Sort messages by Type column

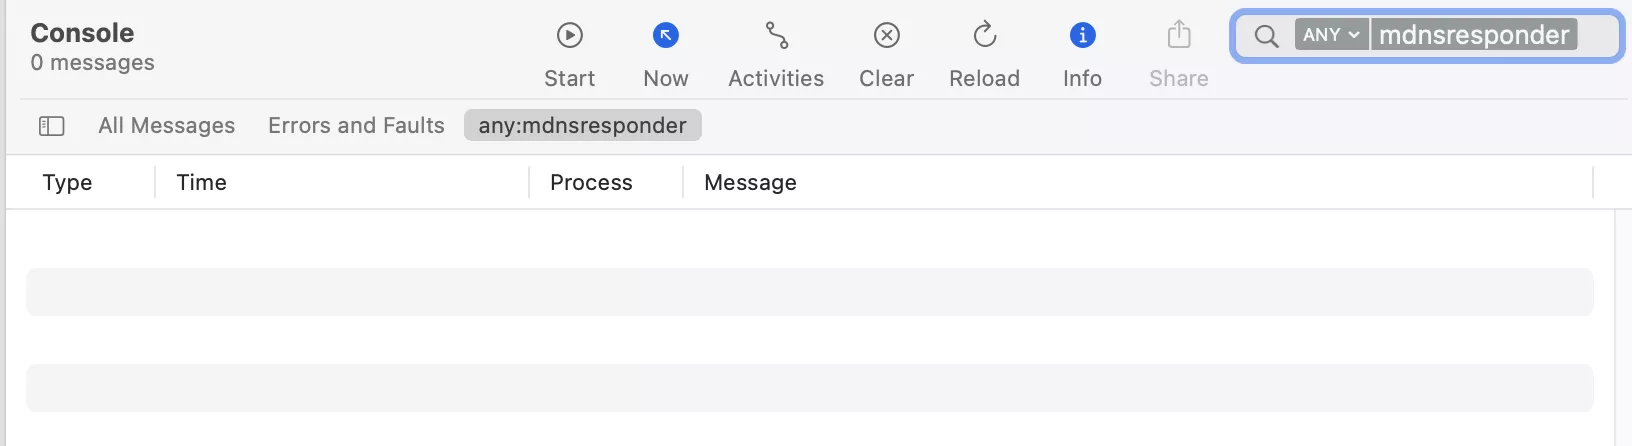[67, 183]
